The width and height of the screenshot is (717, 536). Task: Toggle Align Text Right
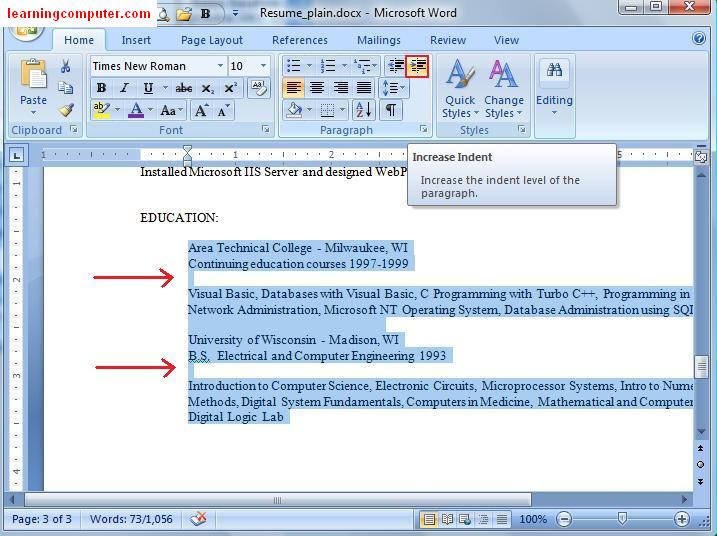[x=341, y=87]
